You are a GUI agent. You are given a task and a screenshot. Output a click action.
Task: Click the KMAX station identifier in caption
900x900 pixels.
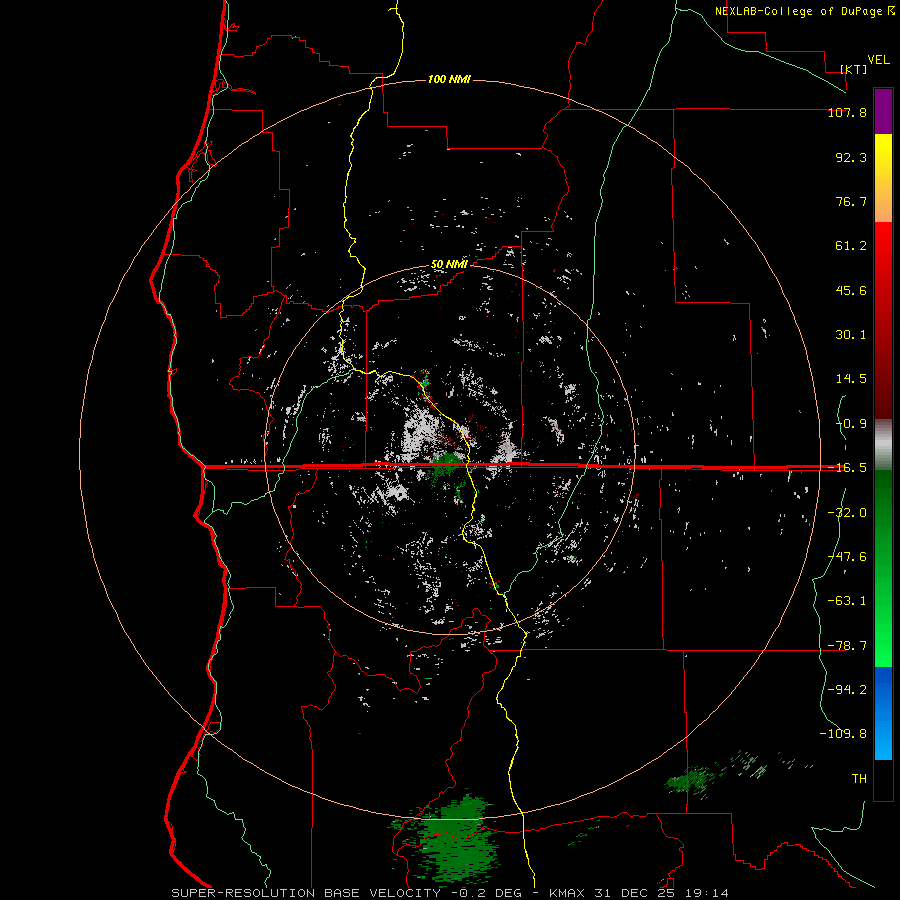pos(568,893)
